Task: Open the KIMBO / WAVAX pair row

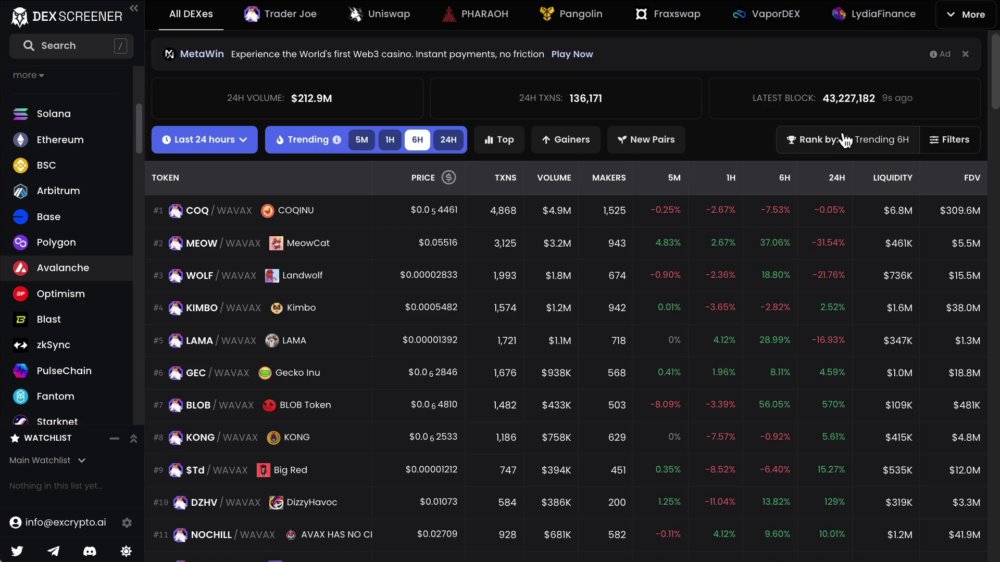Action: click(x=566, y=307)
